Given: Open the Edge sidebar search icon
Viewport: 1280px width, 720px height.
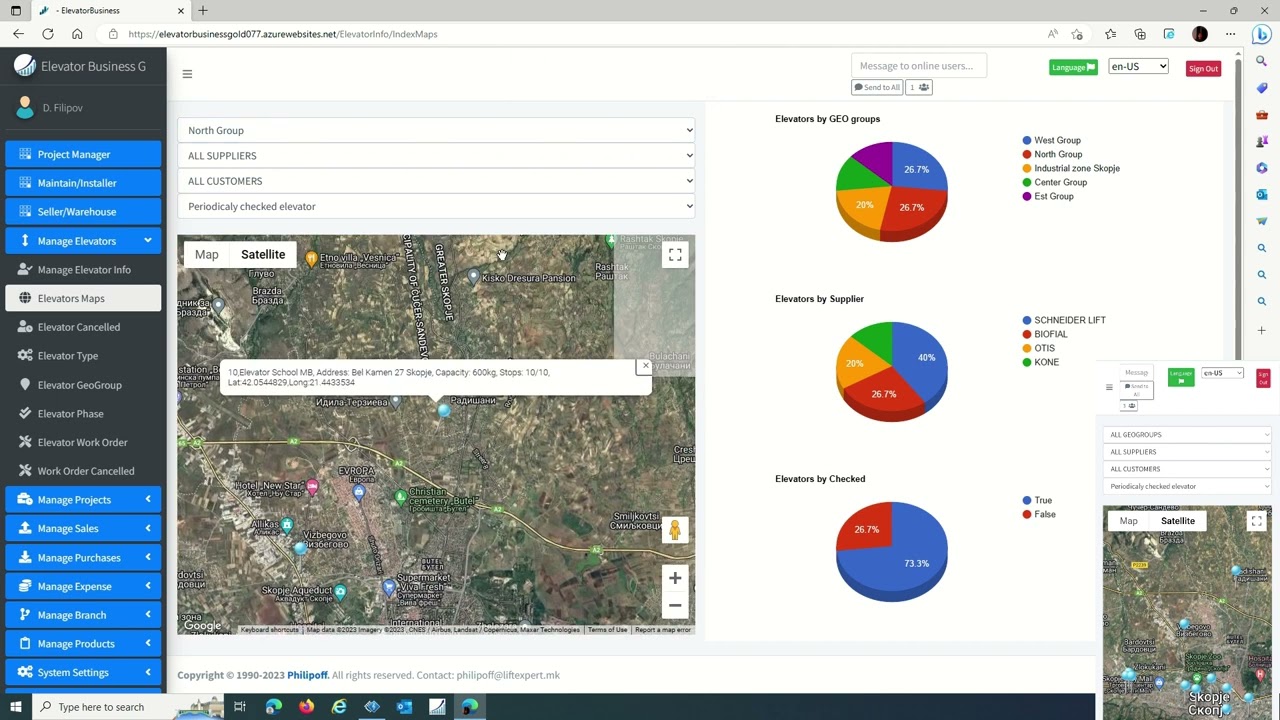Looking at the screenshot, I should pos(1262,61).
